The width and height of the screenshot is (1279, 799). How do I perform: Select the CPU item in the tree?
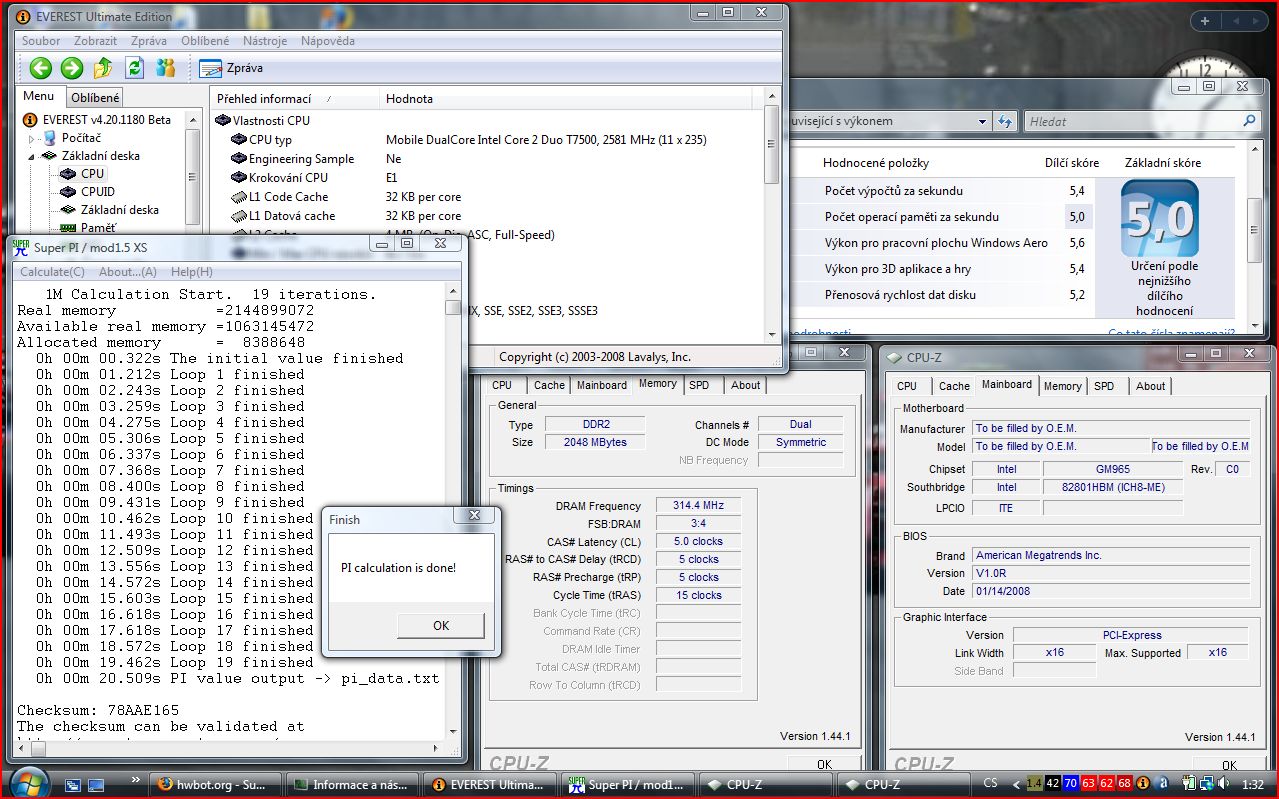[x=93, y=174]
